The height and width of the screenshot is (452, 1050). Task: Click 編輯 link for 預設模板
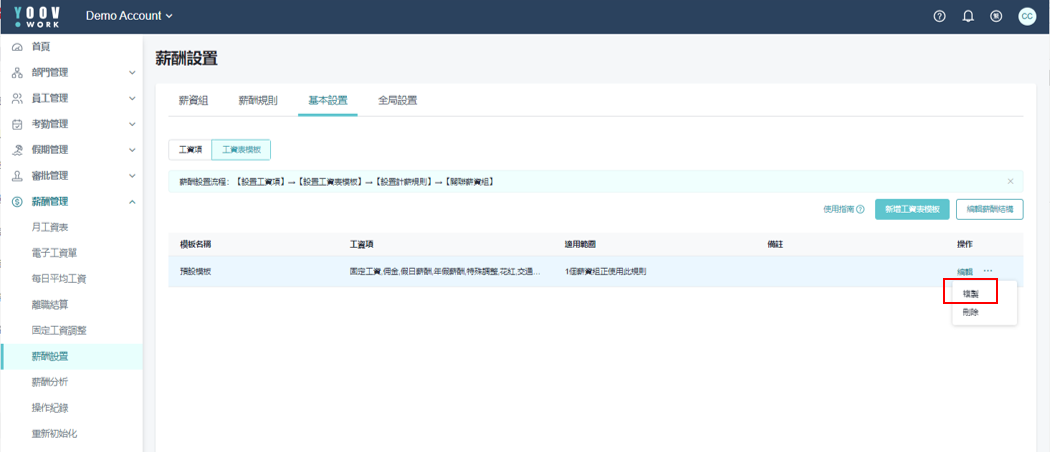[x=965, y=271]
